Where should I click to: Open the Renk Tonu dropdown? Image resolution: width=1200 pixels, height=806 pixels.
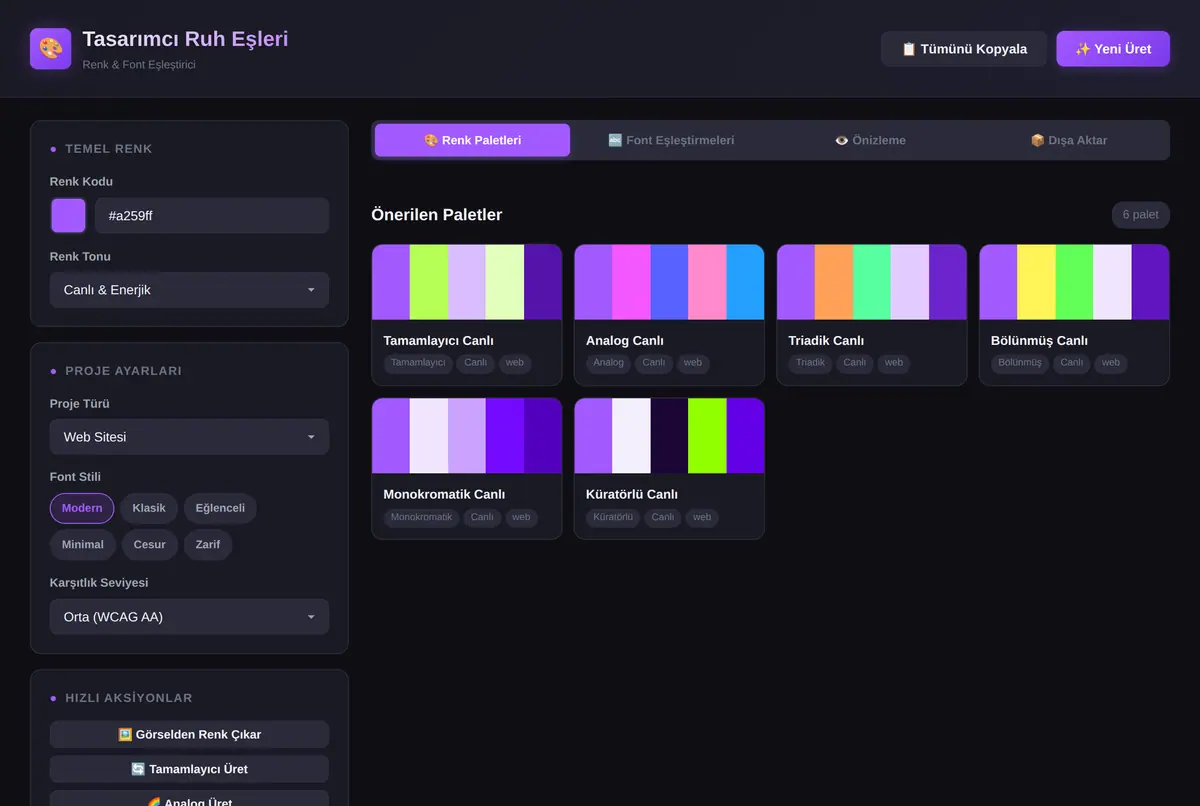[189, 290]
